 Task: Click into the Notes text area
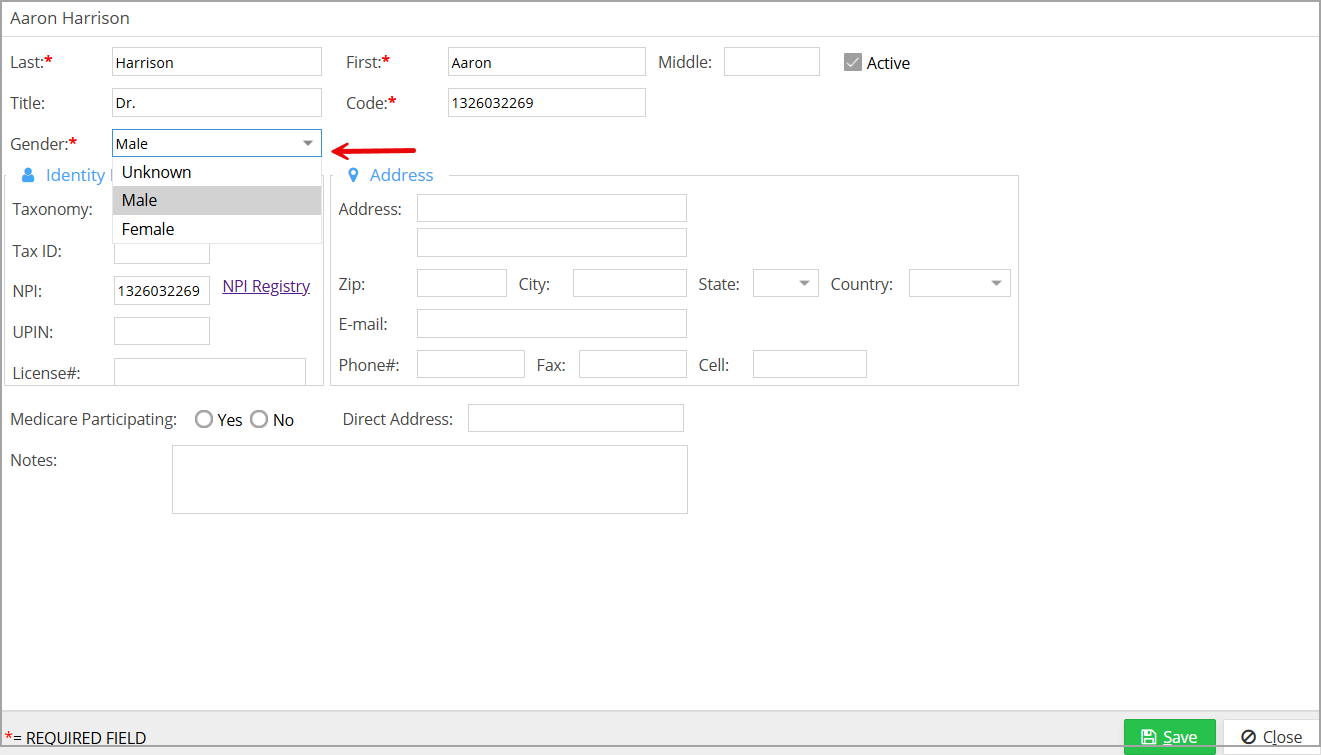[429, 479]
